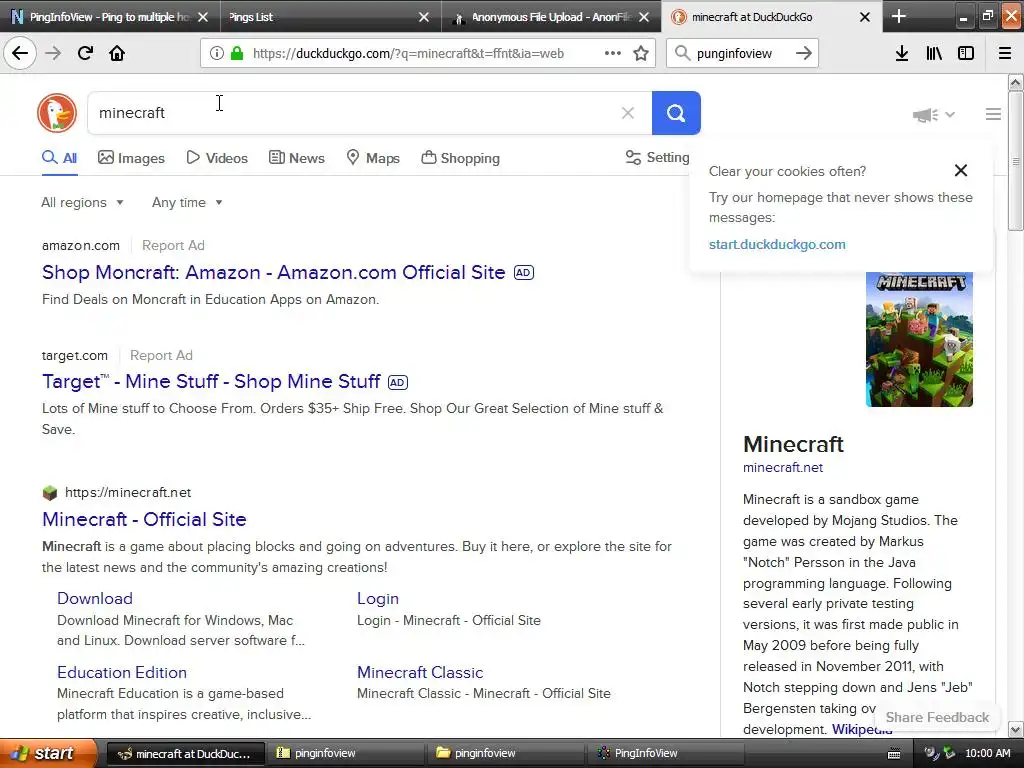Reload the DuckDuckGo page
The width and height of the screenshot is (1024, 768).
[85, 53]
